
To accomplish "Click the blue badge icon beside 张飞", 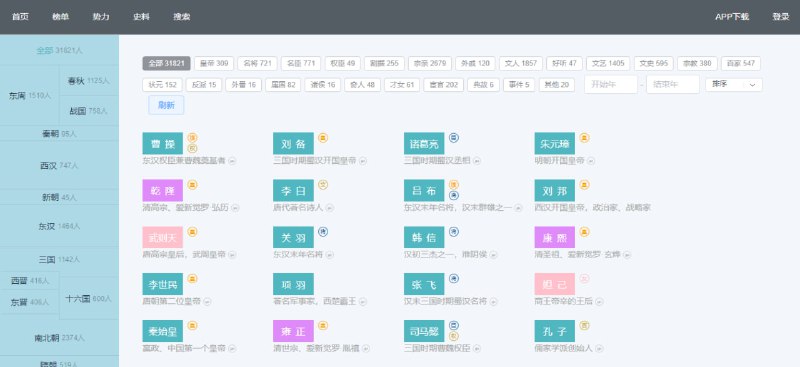I will click(x=454, y=279).
